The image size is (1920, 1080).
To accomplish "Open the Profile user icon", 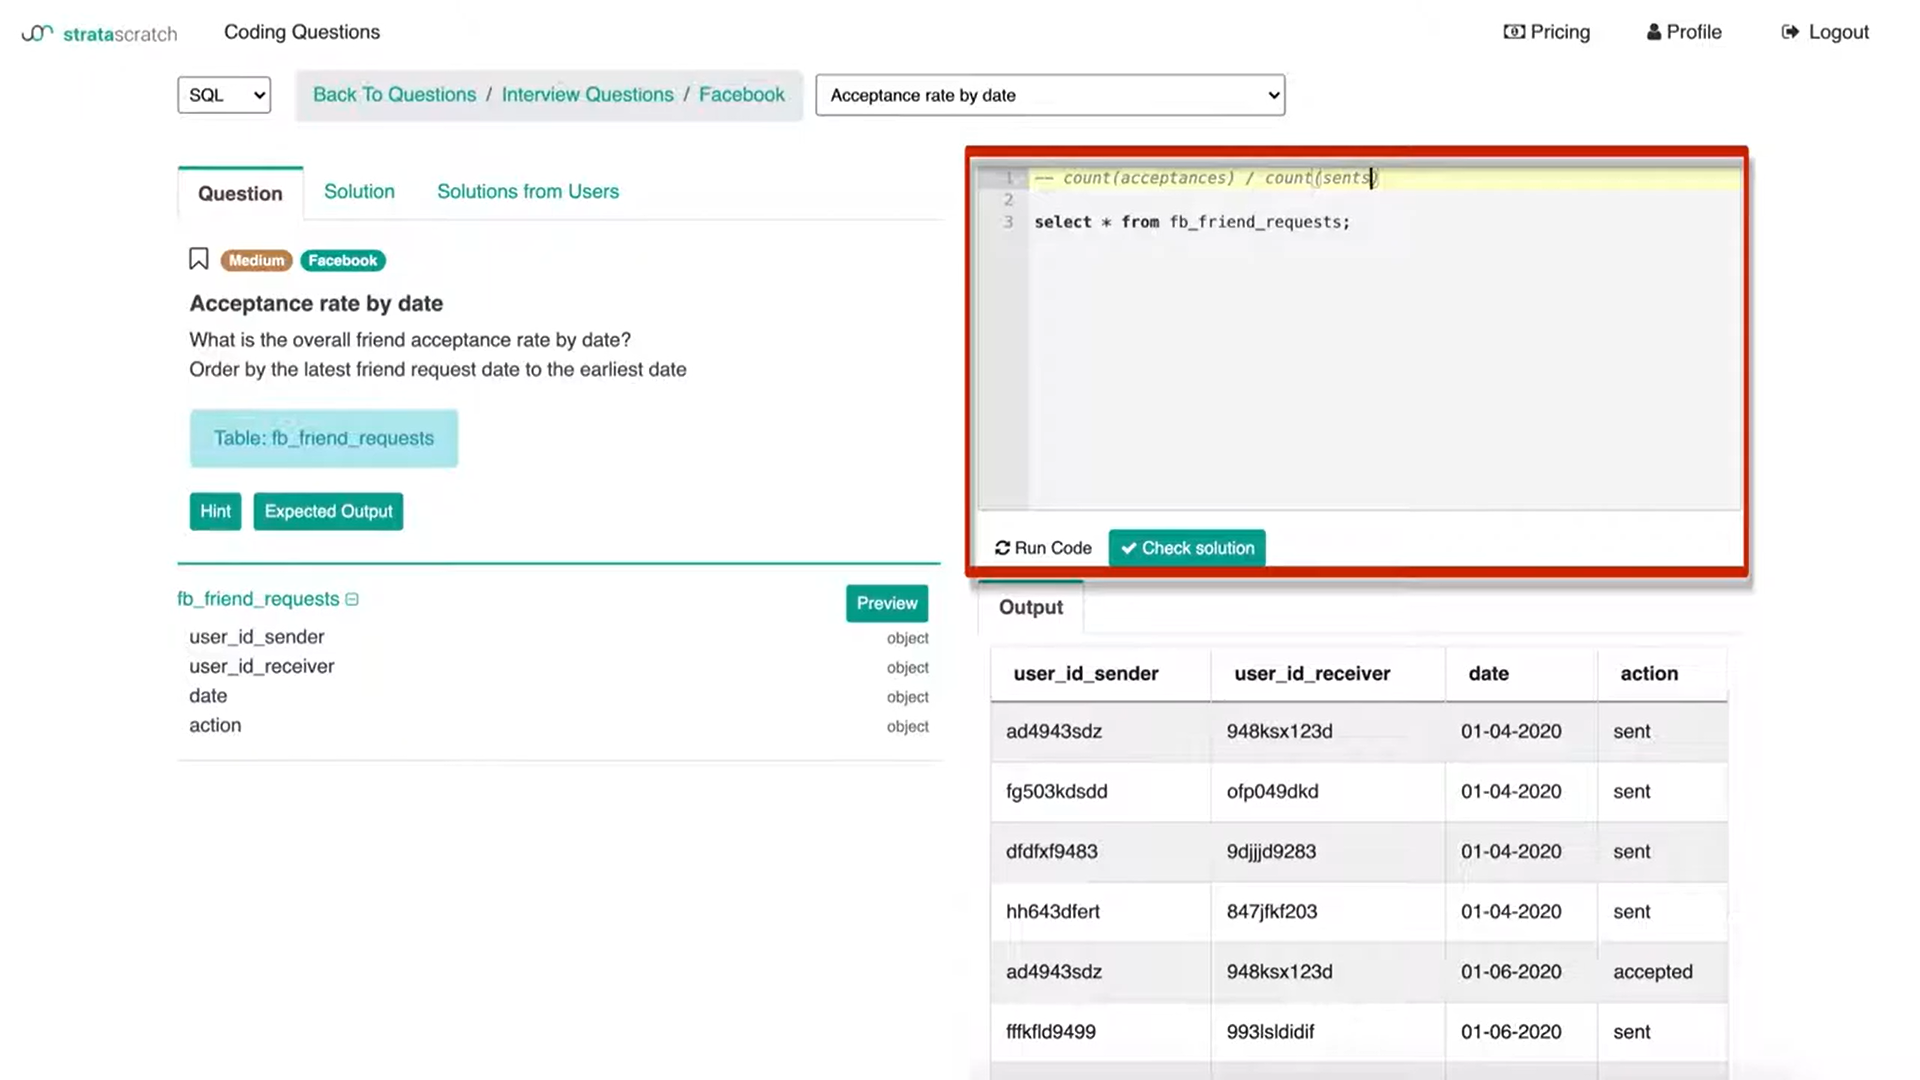I will tap(1653, 32).
